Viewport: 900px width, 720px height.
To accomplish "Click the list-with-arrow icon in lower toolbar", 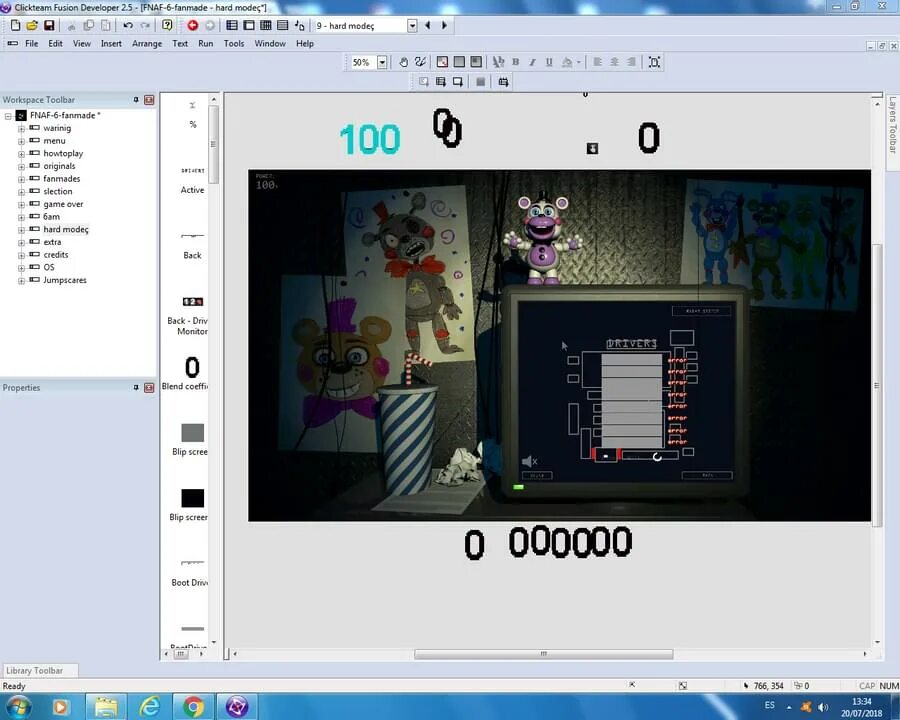I will tap(441, 82).
